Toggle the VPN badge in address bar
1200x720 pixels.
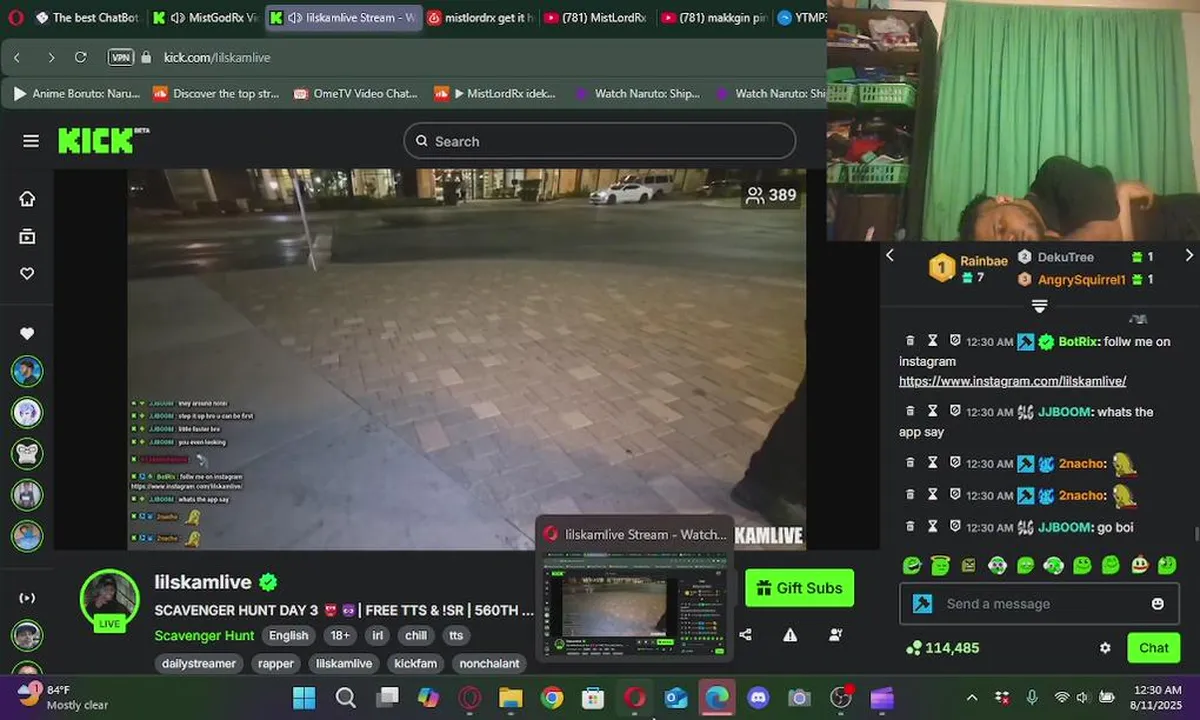point(121,57)
